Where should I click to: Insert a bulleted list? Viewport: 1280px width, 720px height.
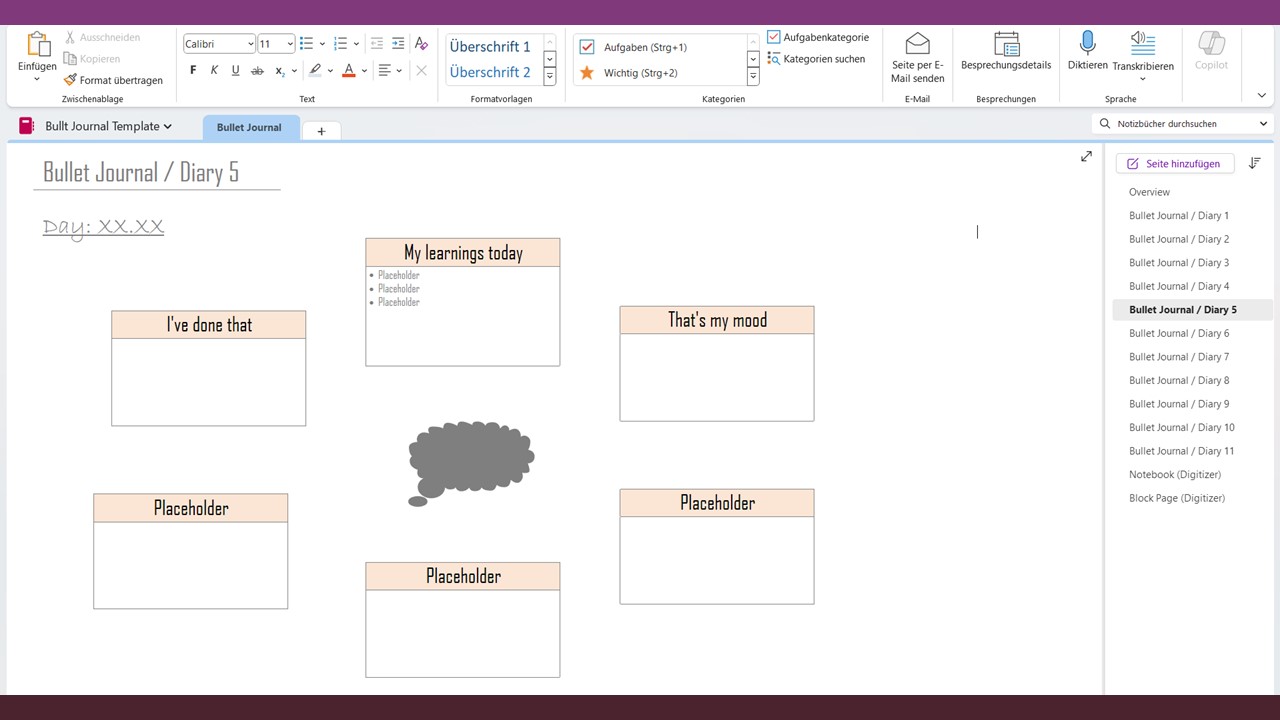tap(307, 43)
